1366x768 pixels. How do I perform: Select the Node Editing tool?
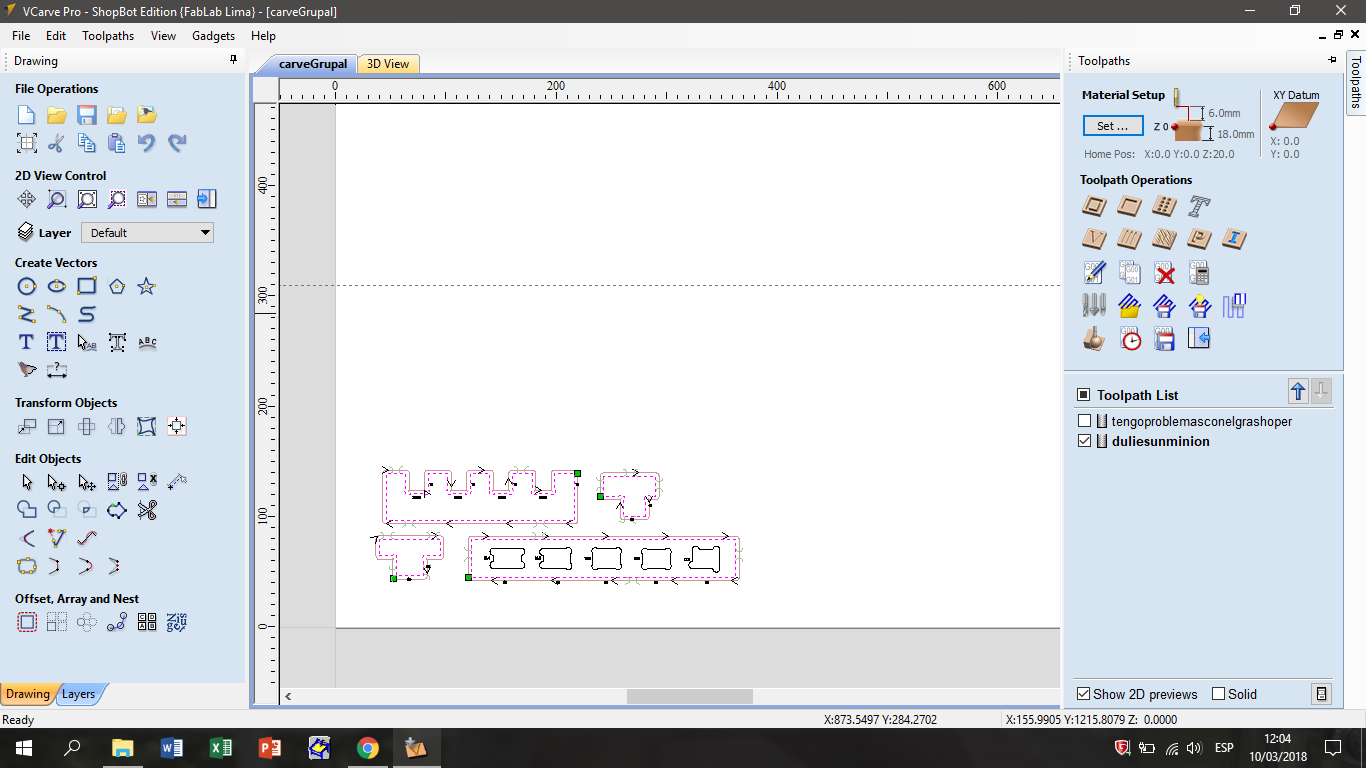coord(57,483)
